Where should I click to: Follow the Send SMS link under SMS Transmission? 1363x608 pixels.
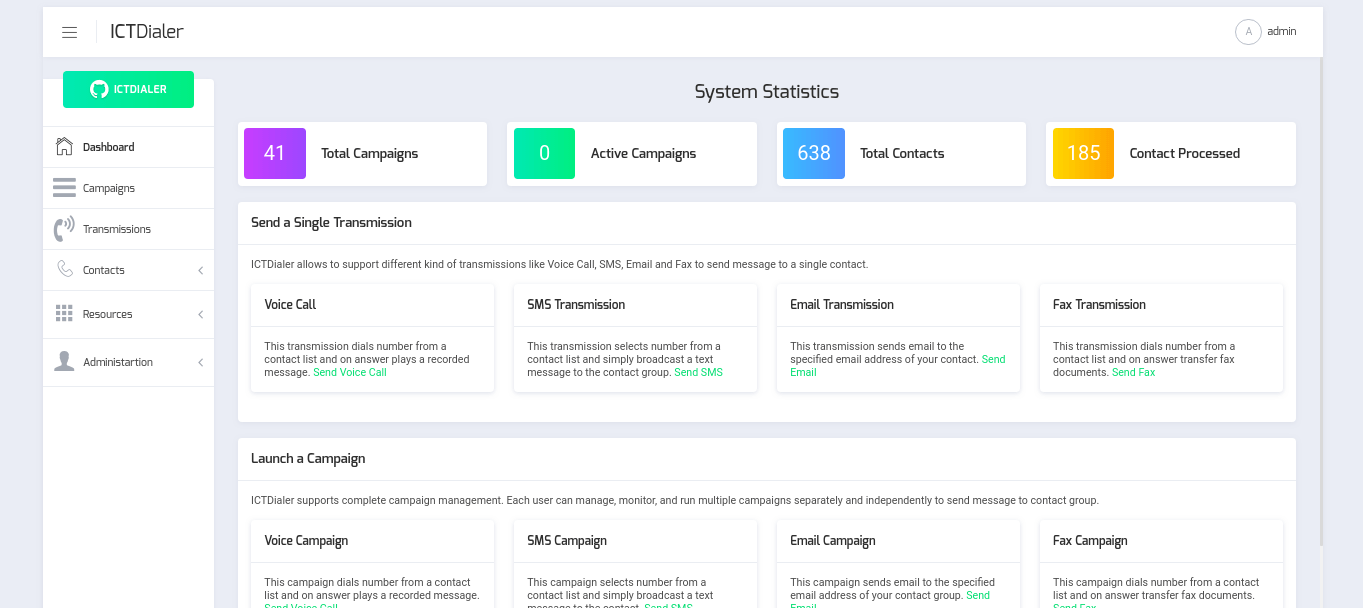pos(698,372)
